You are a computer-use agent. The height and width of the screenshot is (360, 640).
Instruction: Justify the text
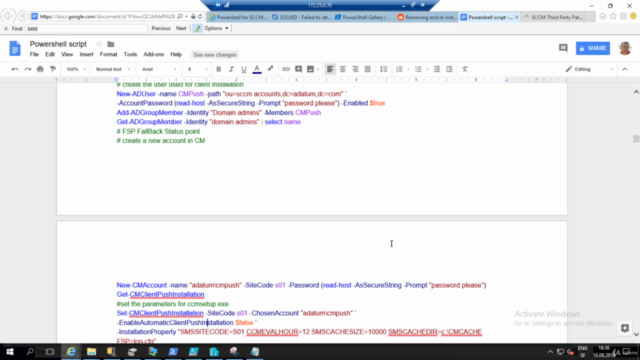click(x=368, y=69)
